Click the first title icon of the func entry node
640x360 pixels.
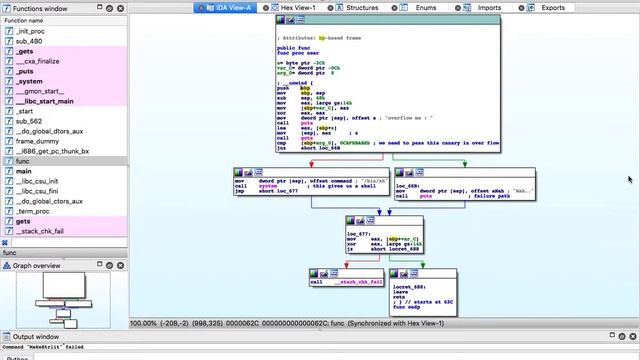pos(280,20)
